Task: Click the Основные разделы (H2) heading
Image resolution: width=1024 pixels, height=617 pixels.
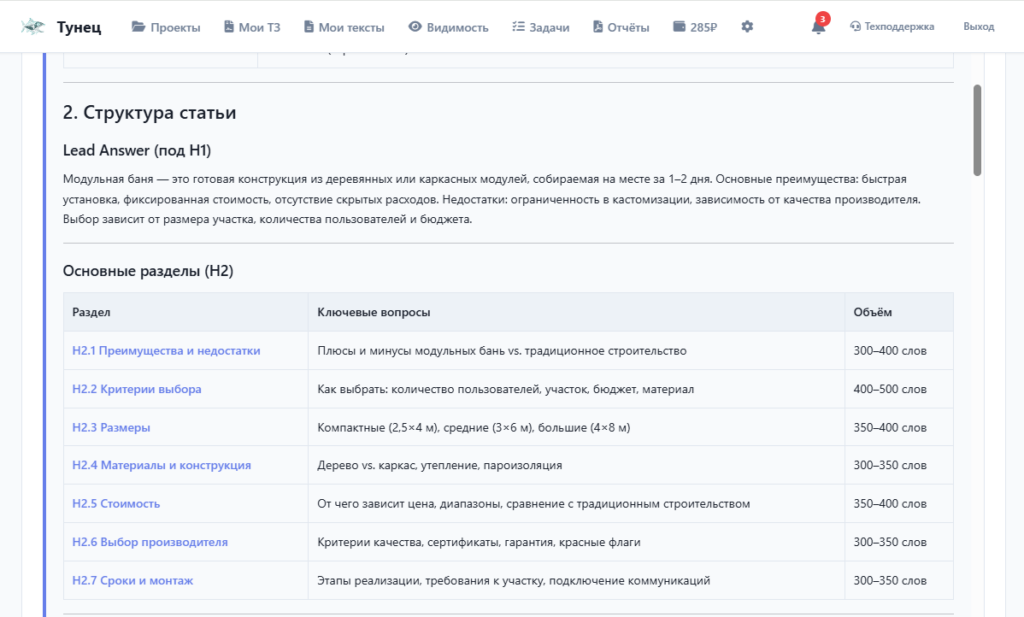Action: (148, 271)
